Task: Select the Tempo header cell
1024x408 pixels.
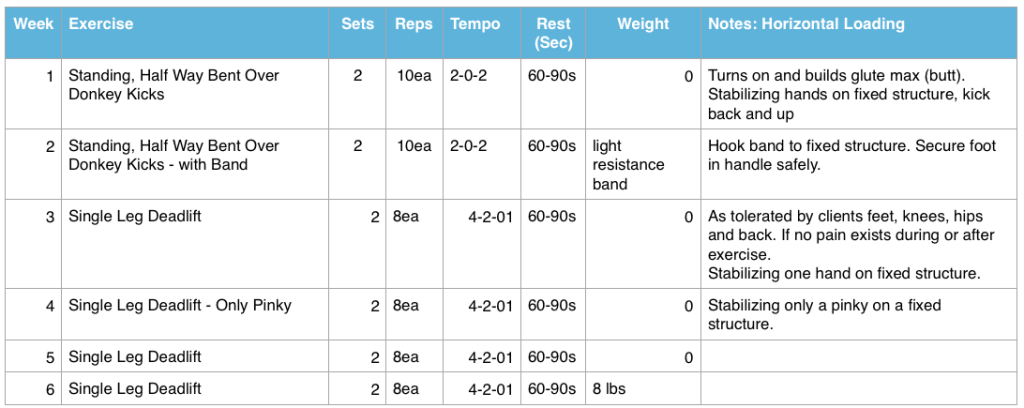Action: click(x=481, y=33)
